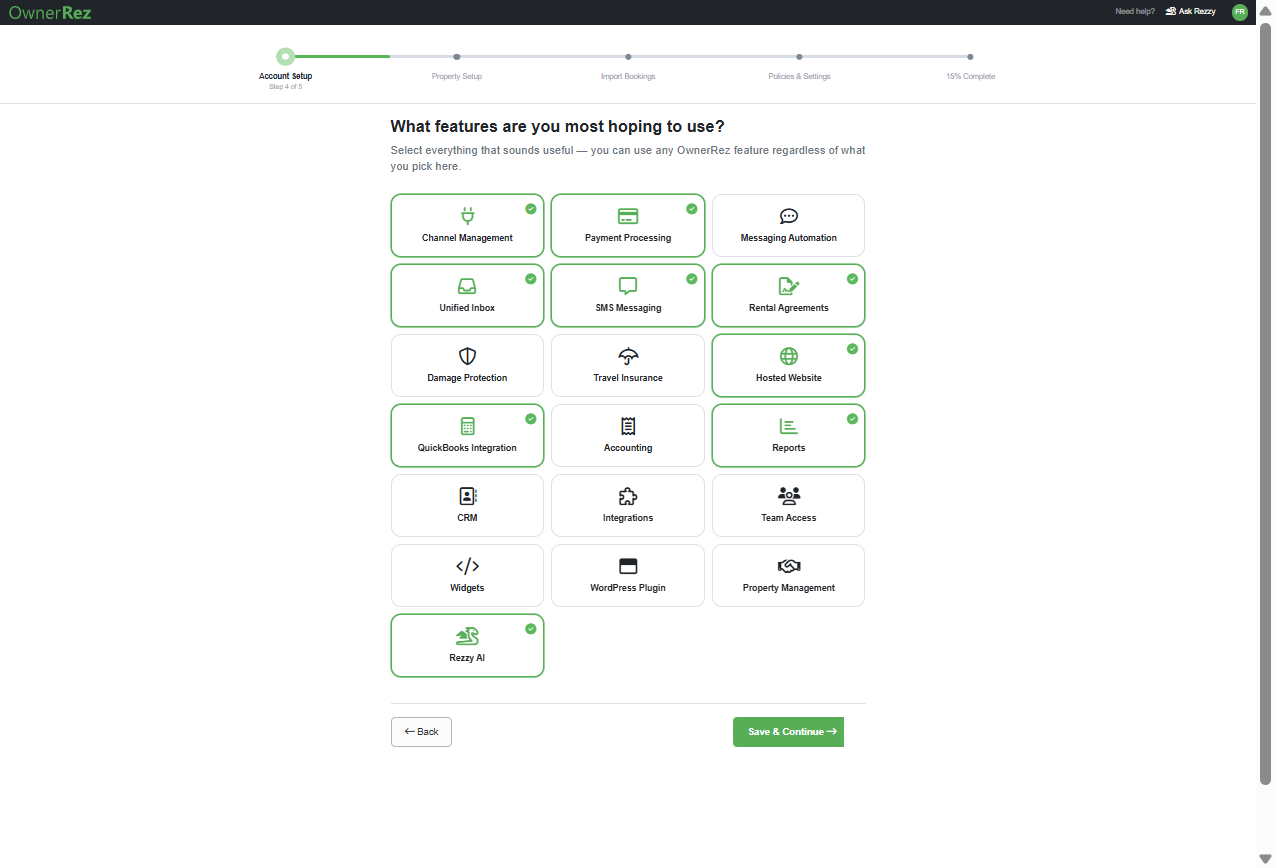The width and height of the screenshot is (1275, 868).
Task: Go to the Property Setup step
Action: pos(457,76)
